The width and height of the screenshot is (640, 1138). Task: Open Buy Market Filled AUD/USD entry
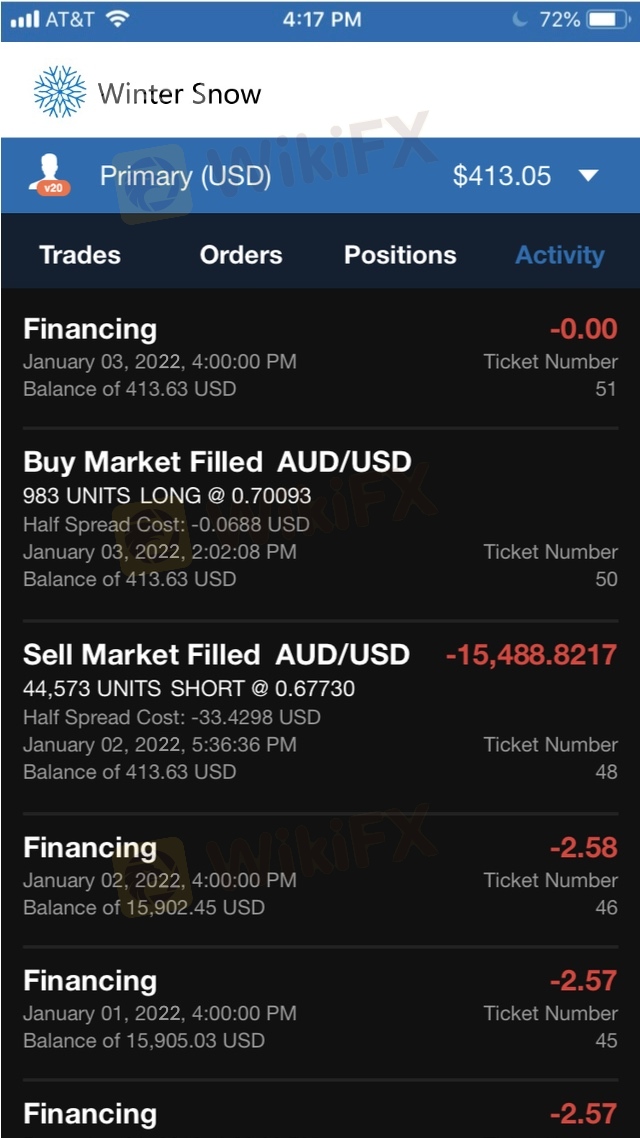(x=217, y=462)
